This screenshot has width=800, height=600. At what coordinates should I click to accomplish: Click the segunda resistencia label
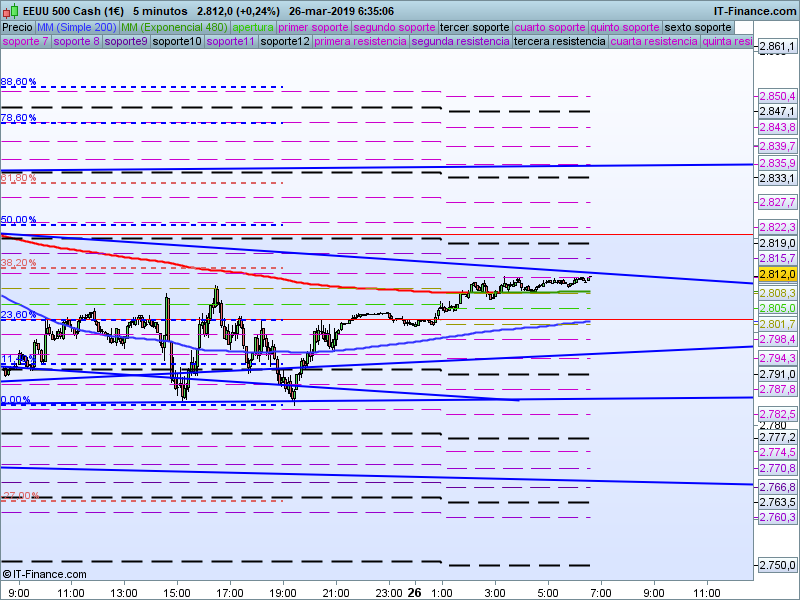[x=460, y=41]
